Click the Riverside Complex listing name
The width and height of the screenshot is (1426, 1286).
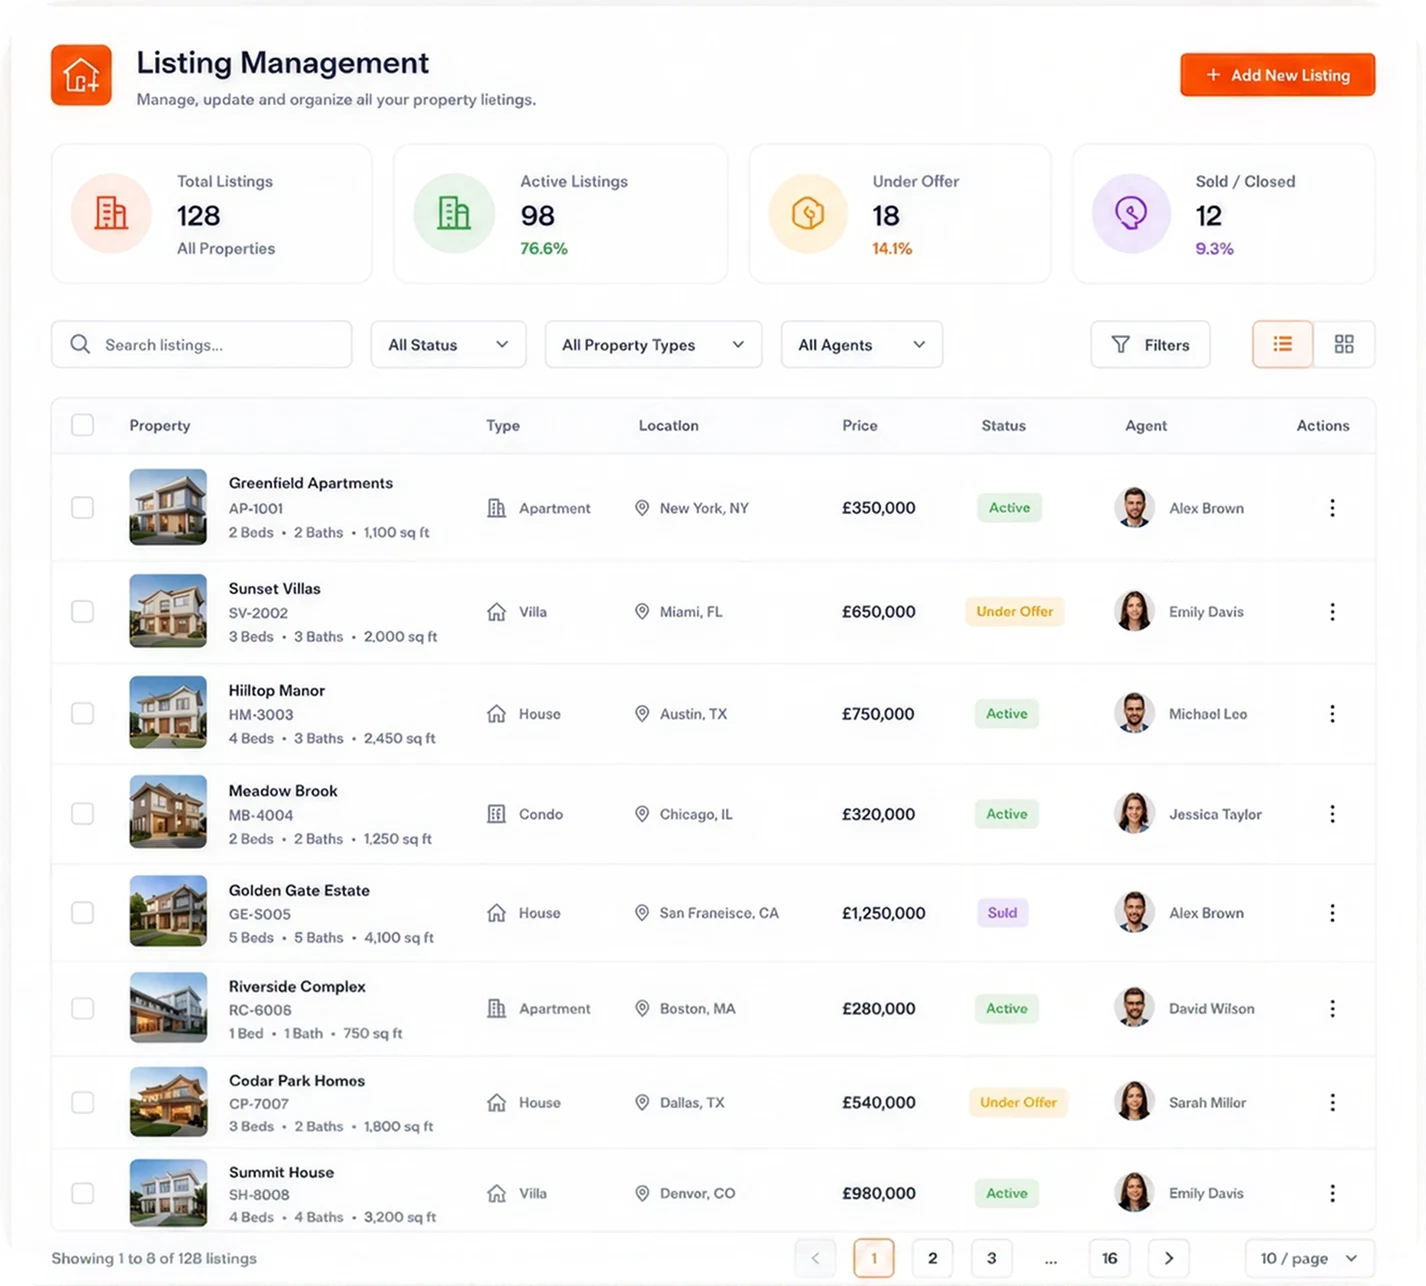297,986
